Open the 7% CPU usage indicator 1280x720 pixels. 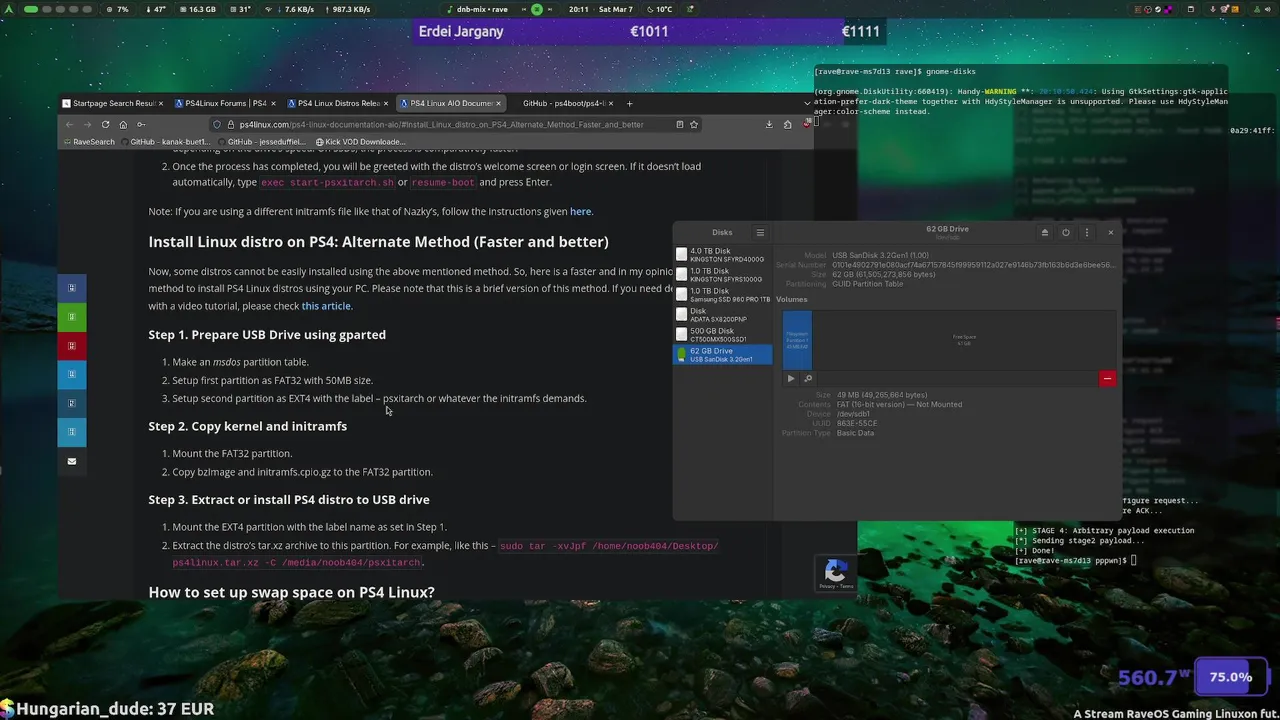[x=117, y=9]
